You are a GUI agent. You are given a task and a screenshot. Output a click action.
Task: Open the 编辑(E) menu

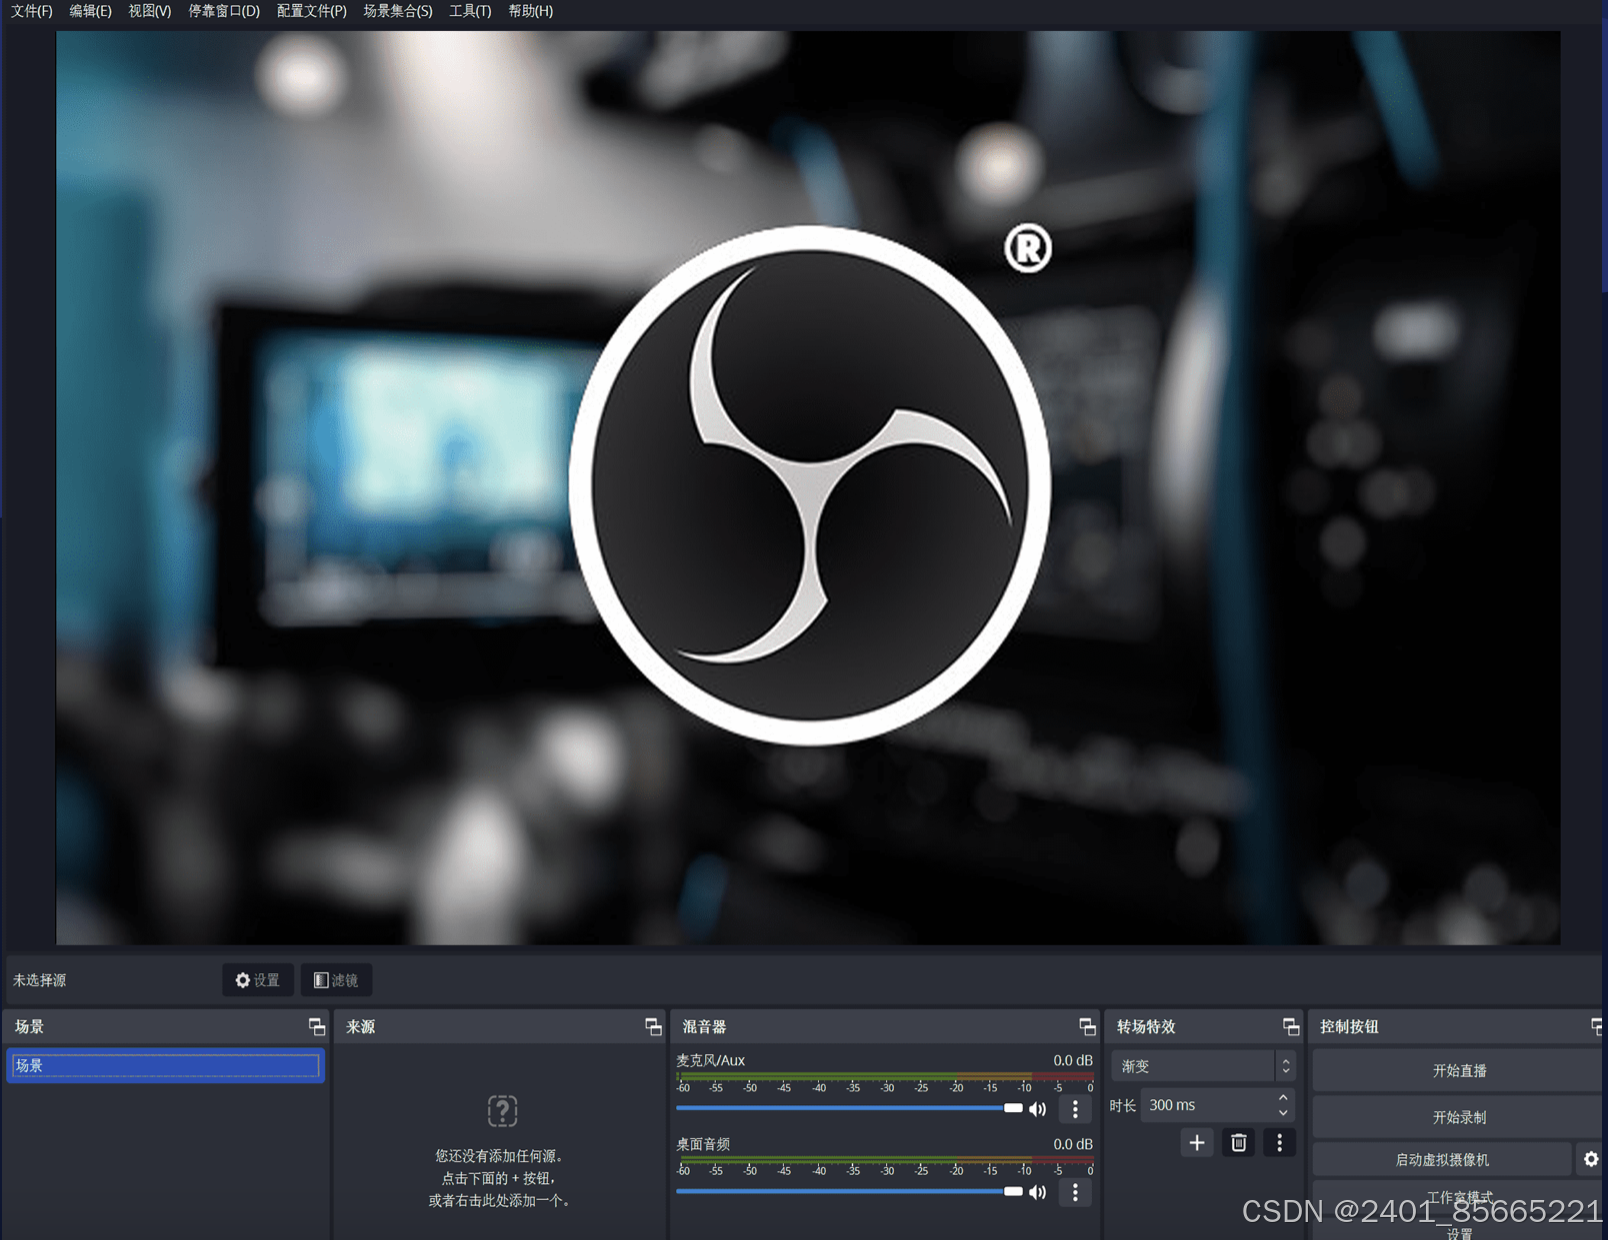tap(90, 11)
